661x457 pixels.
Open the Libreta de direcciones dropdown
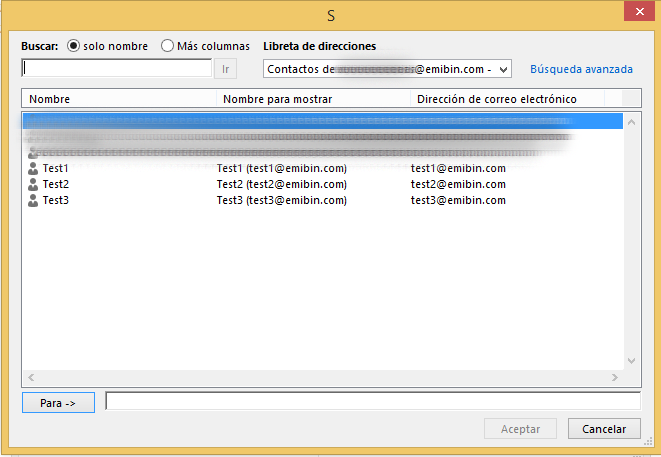coord(503,69)
